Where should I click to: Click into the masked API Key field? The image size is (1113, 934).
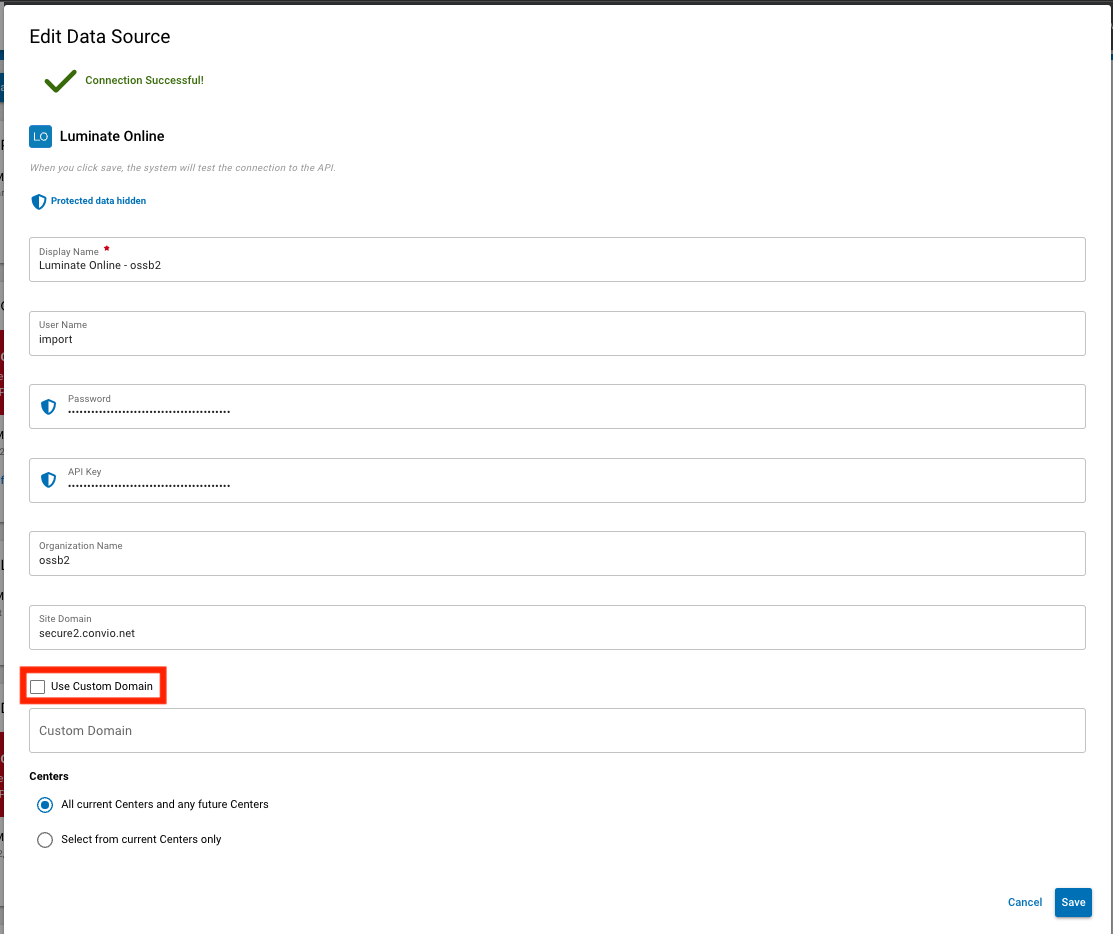coord(557,480)
